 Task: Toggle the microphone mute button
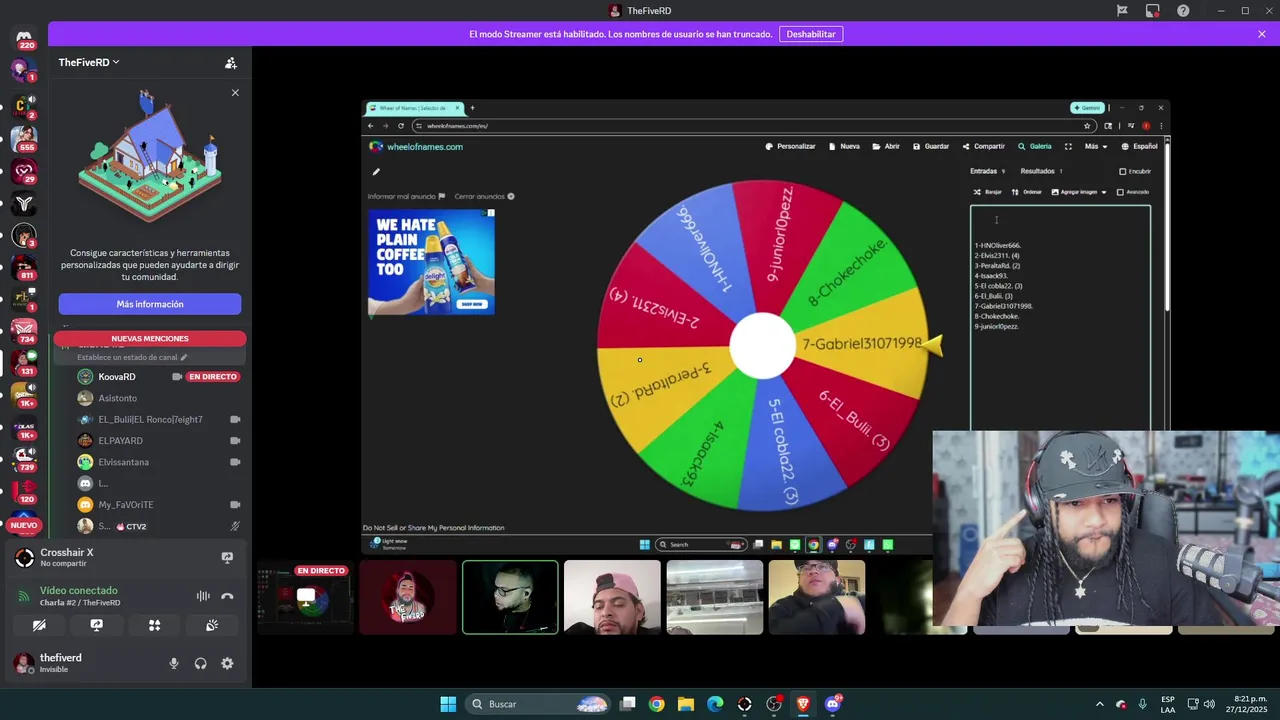tap(174, 663)
